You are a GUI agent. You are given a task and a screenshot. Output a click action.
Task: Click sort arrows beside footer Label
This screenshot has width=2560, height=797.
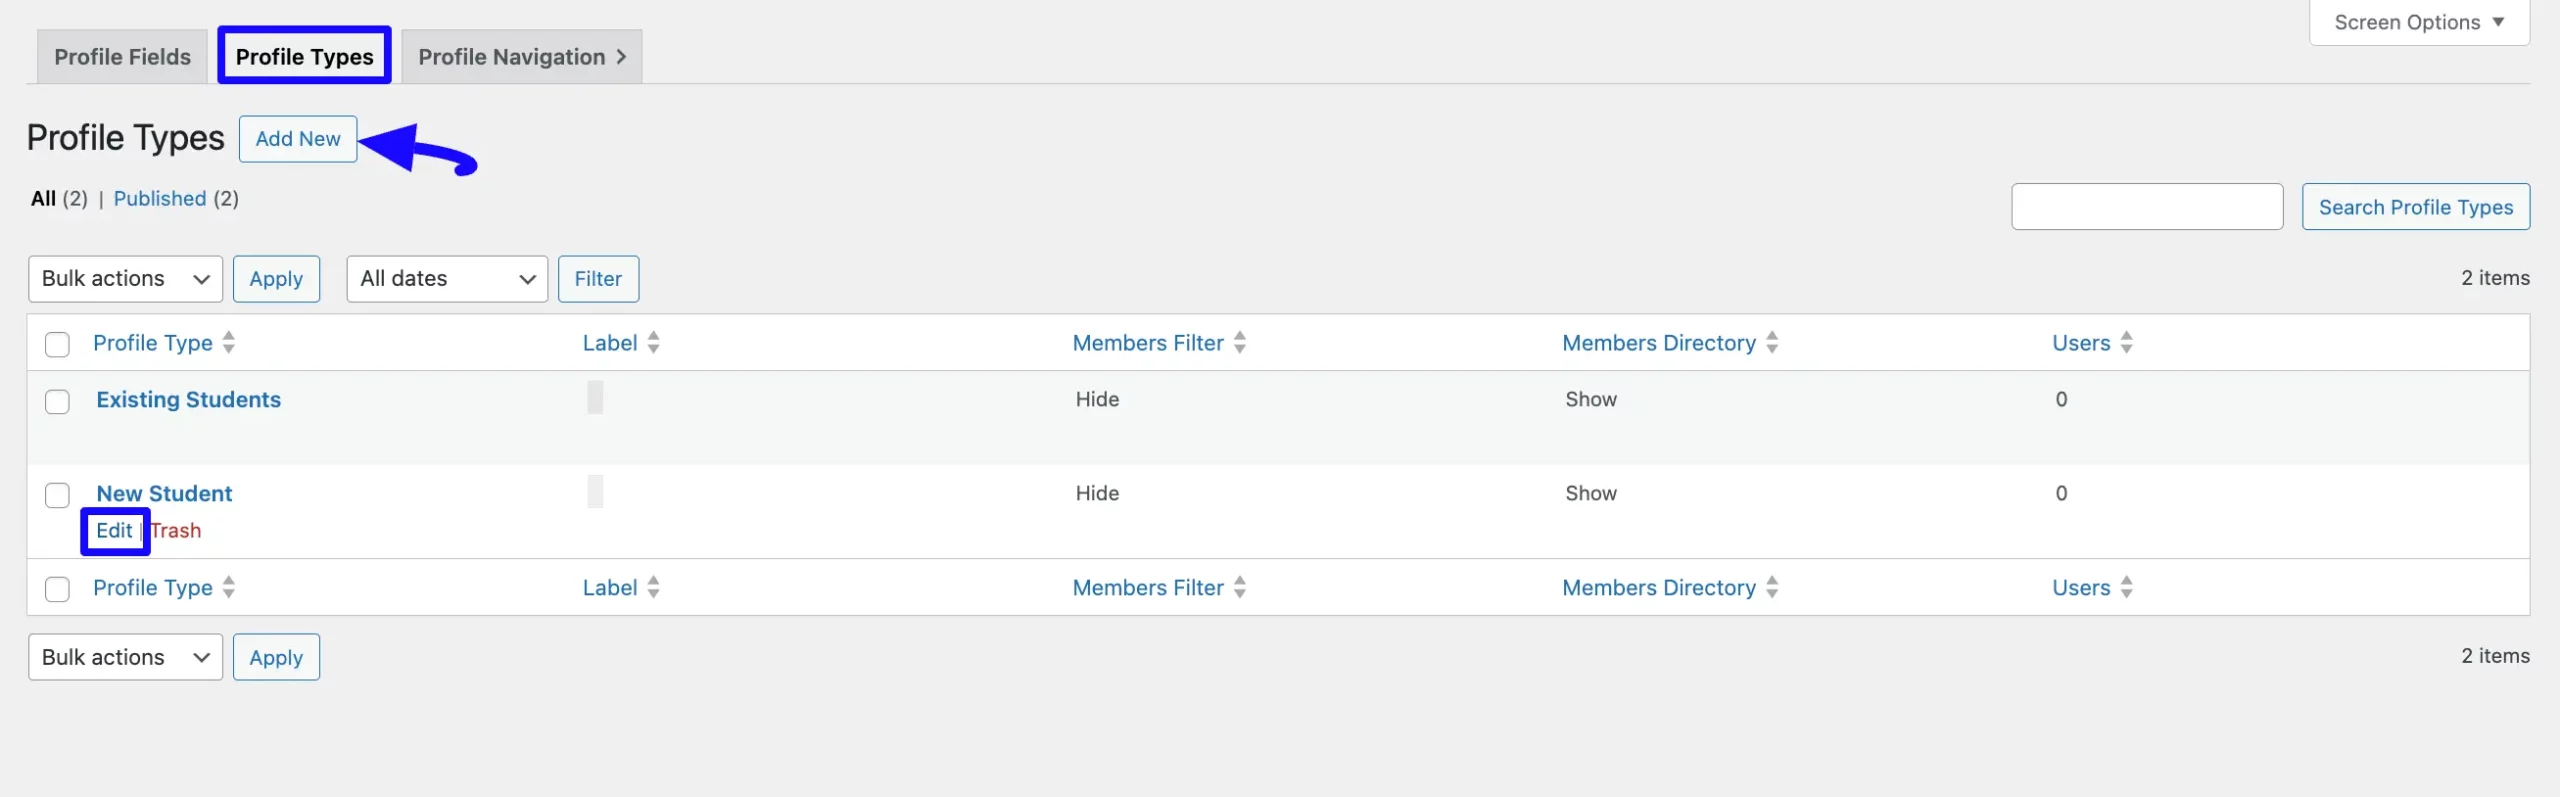(x=654, y=588)
